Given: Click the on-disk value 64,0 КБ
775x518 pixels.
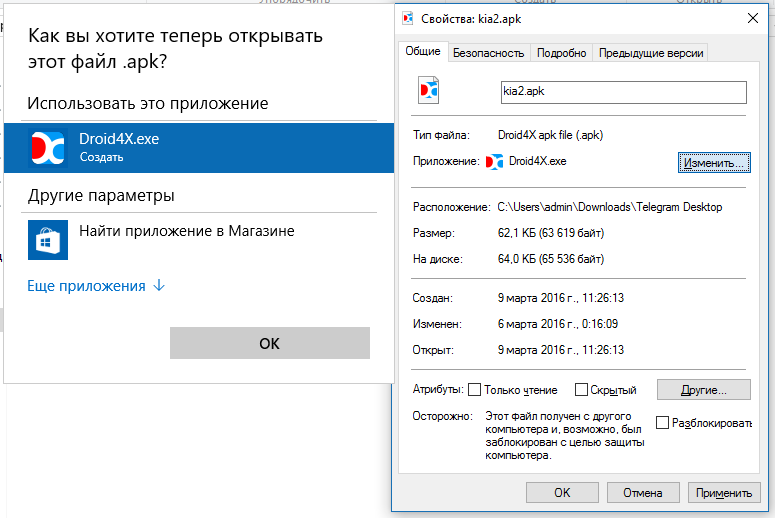Looking at the screenshot, I should coord(551,259).
